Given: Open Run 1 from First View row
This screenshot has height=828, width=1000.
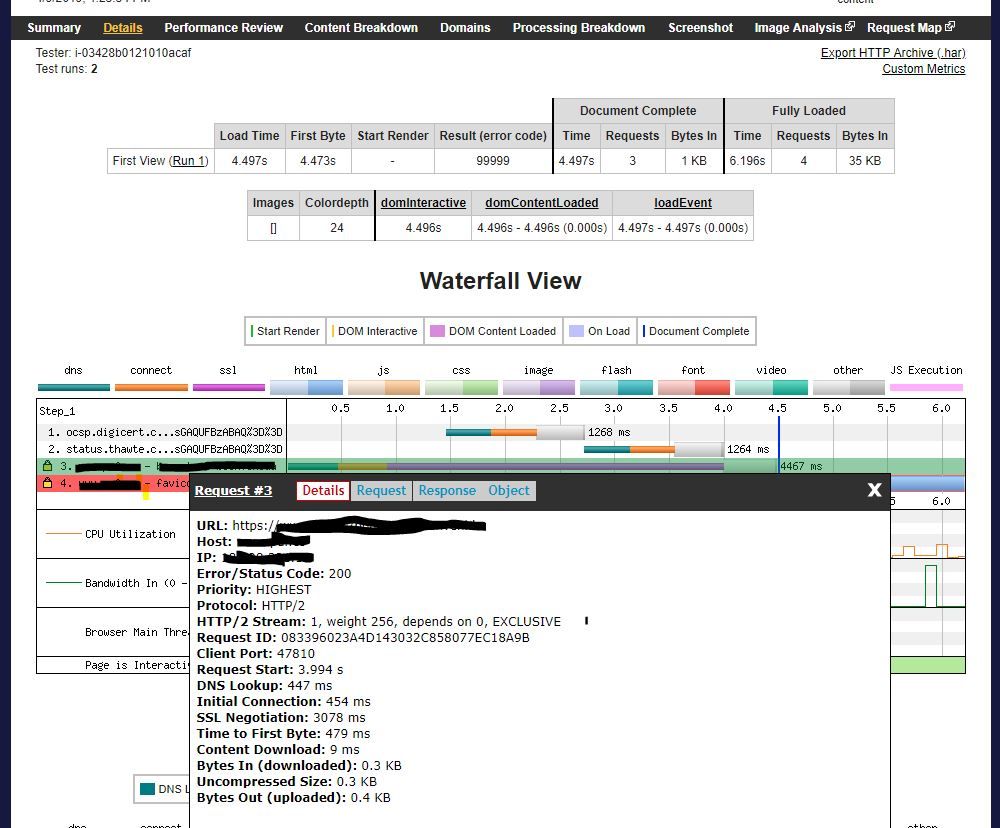Looking at the screenshot, I should pyautogui.click(x=188, y=160).
